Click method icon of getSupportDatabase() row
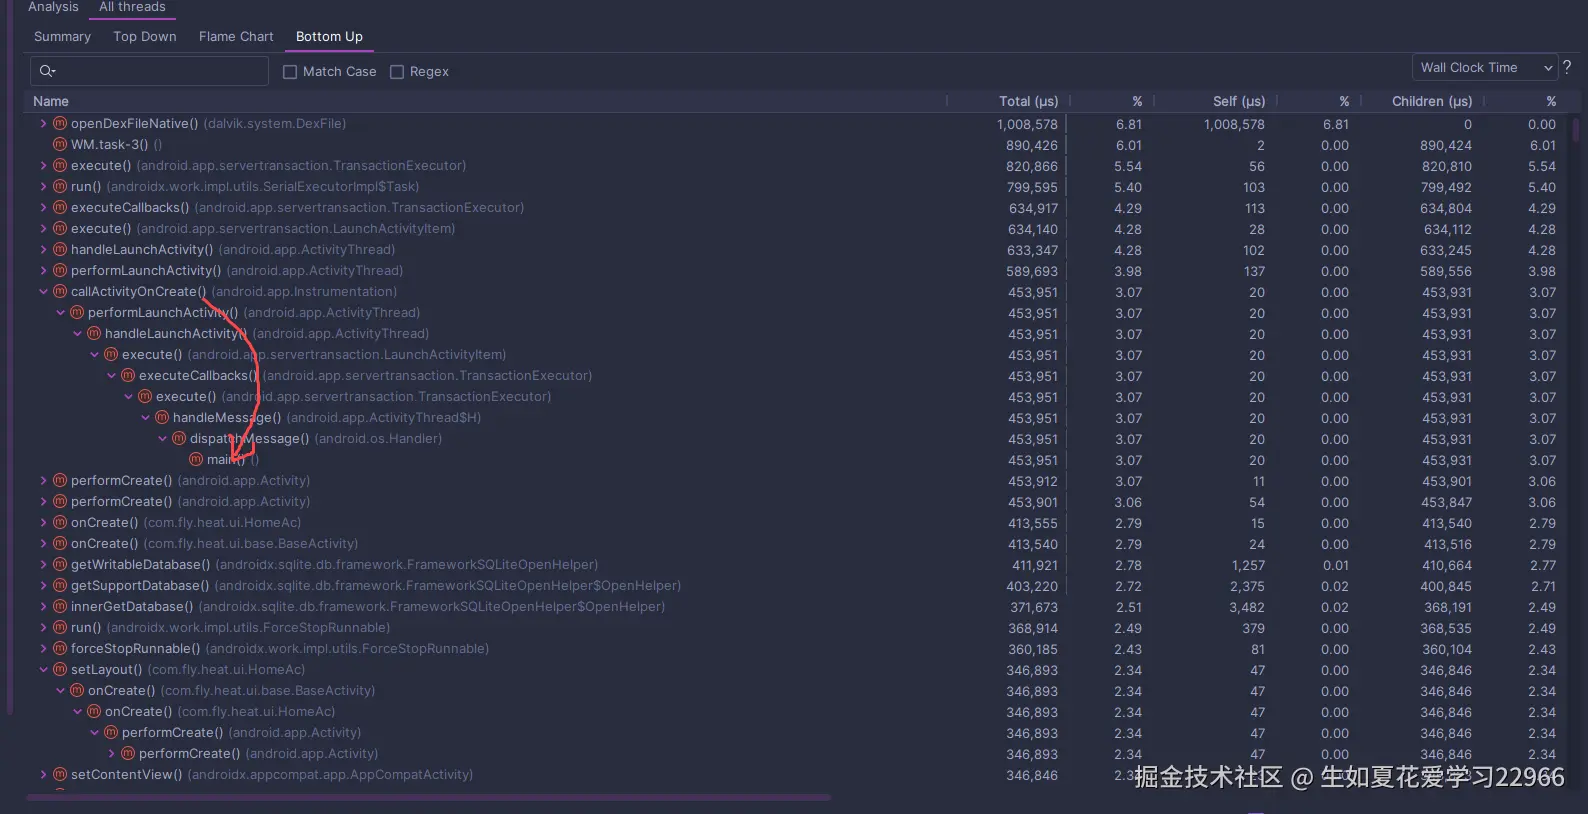The height and width of the screenshot is (814, 1588). coord(60,586)
